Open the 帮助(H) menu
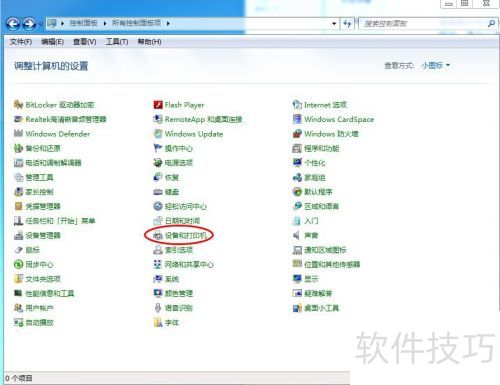 (x=149, y=42)
